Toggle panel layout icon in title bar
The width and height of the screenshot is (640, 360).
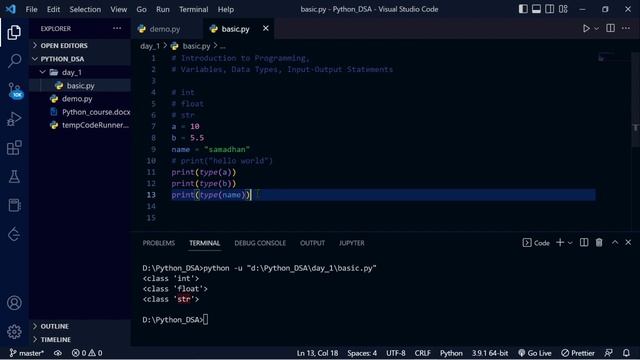tap(536, 9)
